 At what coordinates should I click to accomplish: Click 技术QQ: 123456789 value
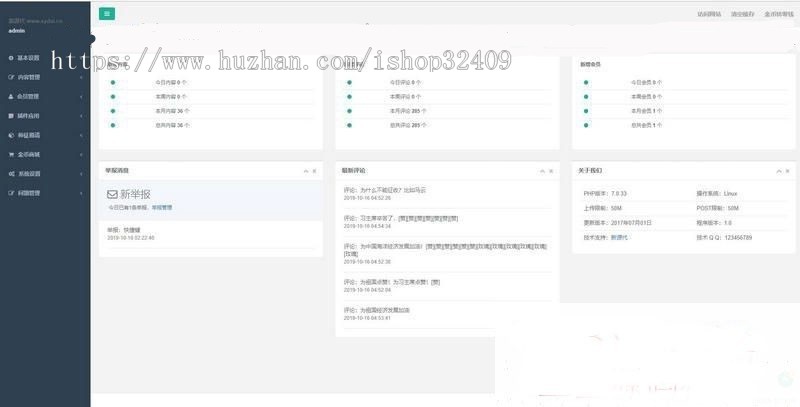point(724,238)
